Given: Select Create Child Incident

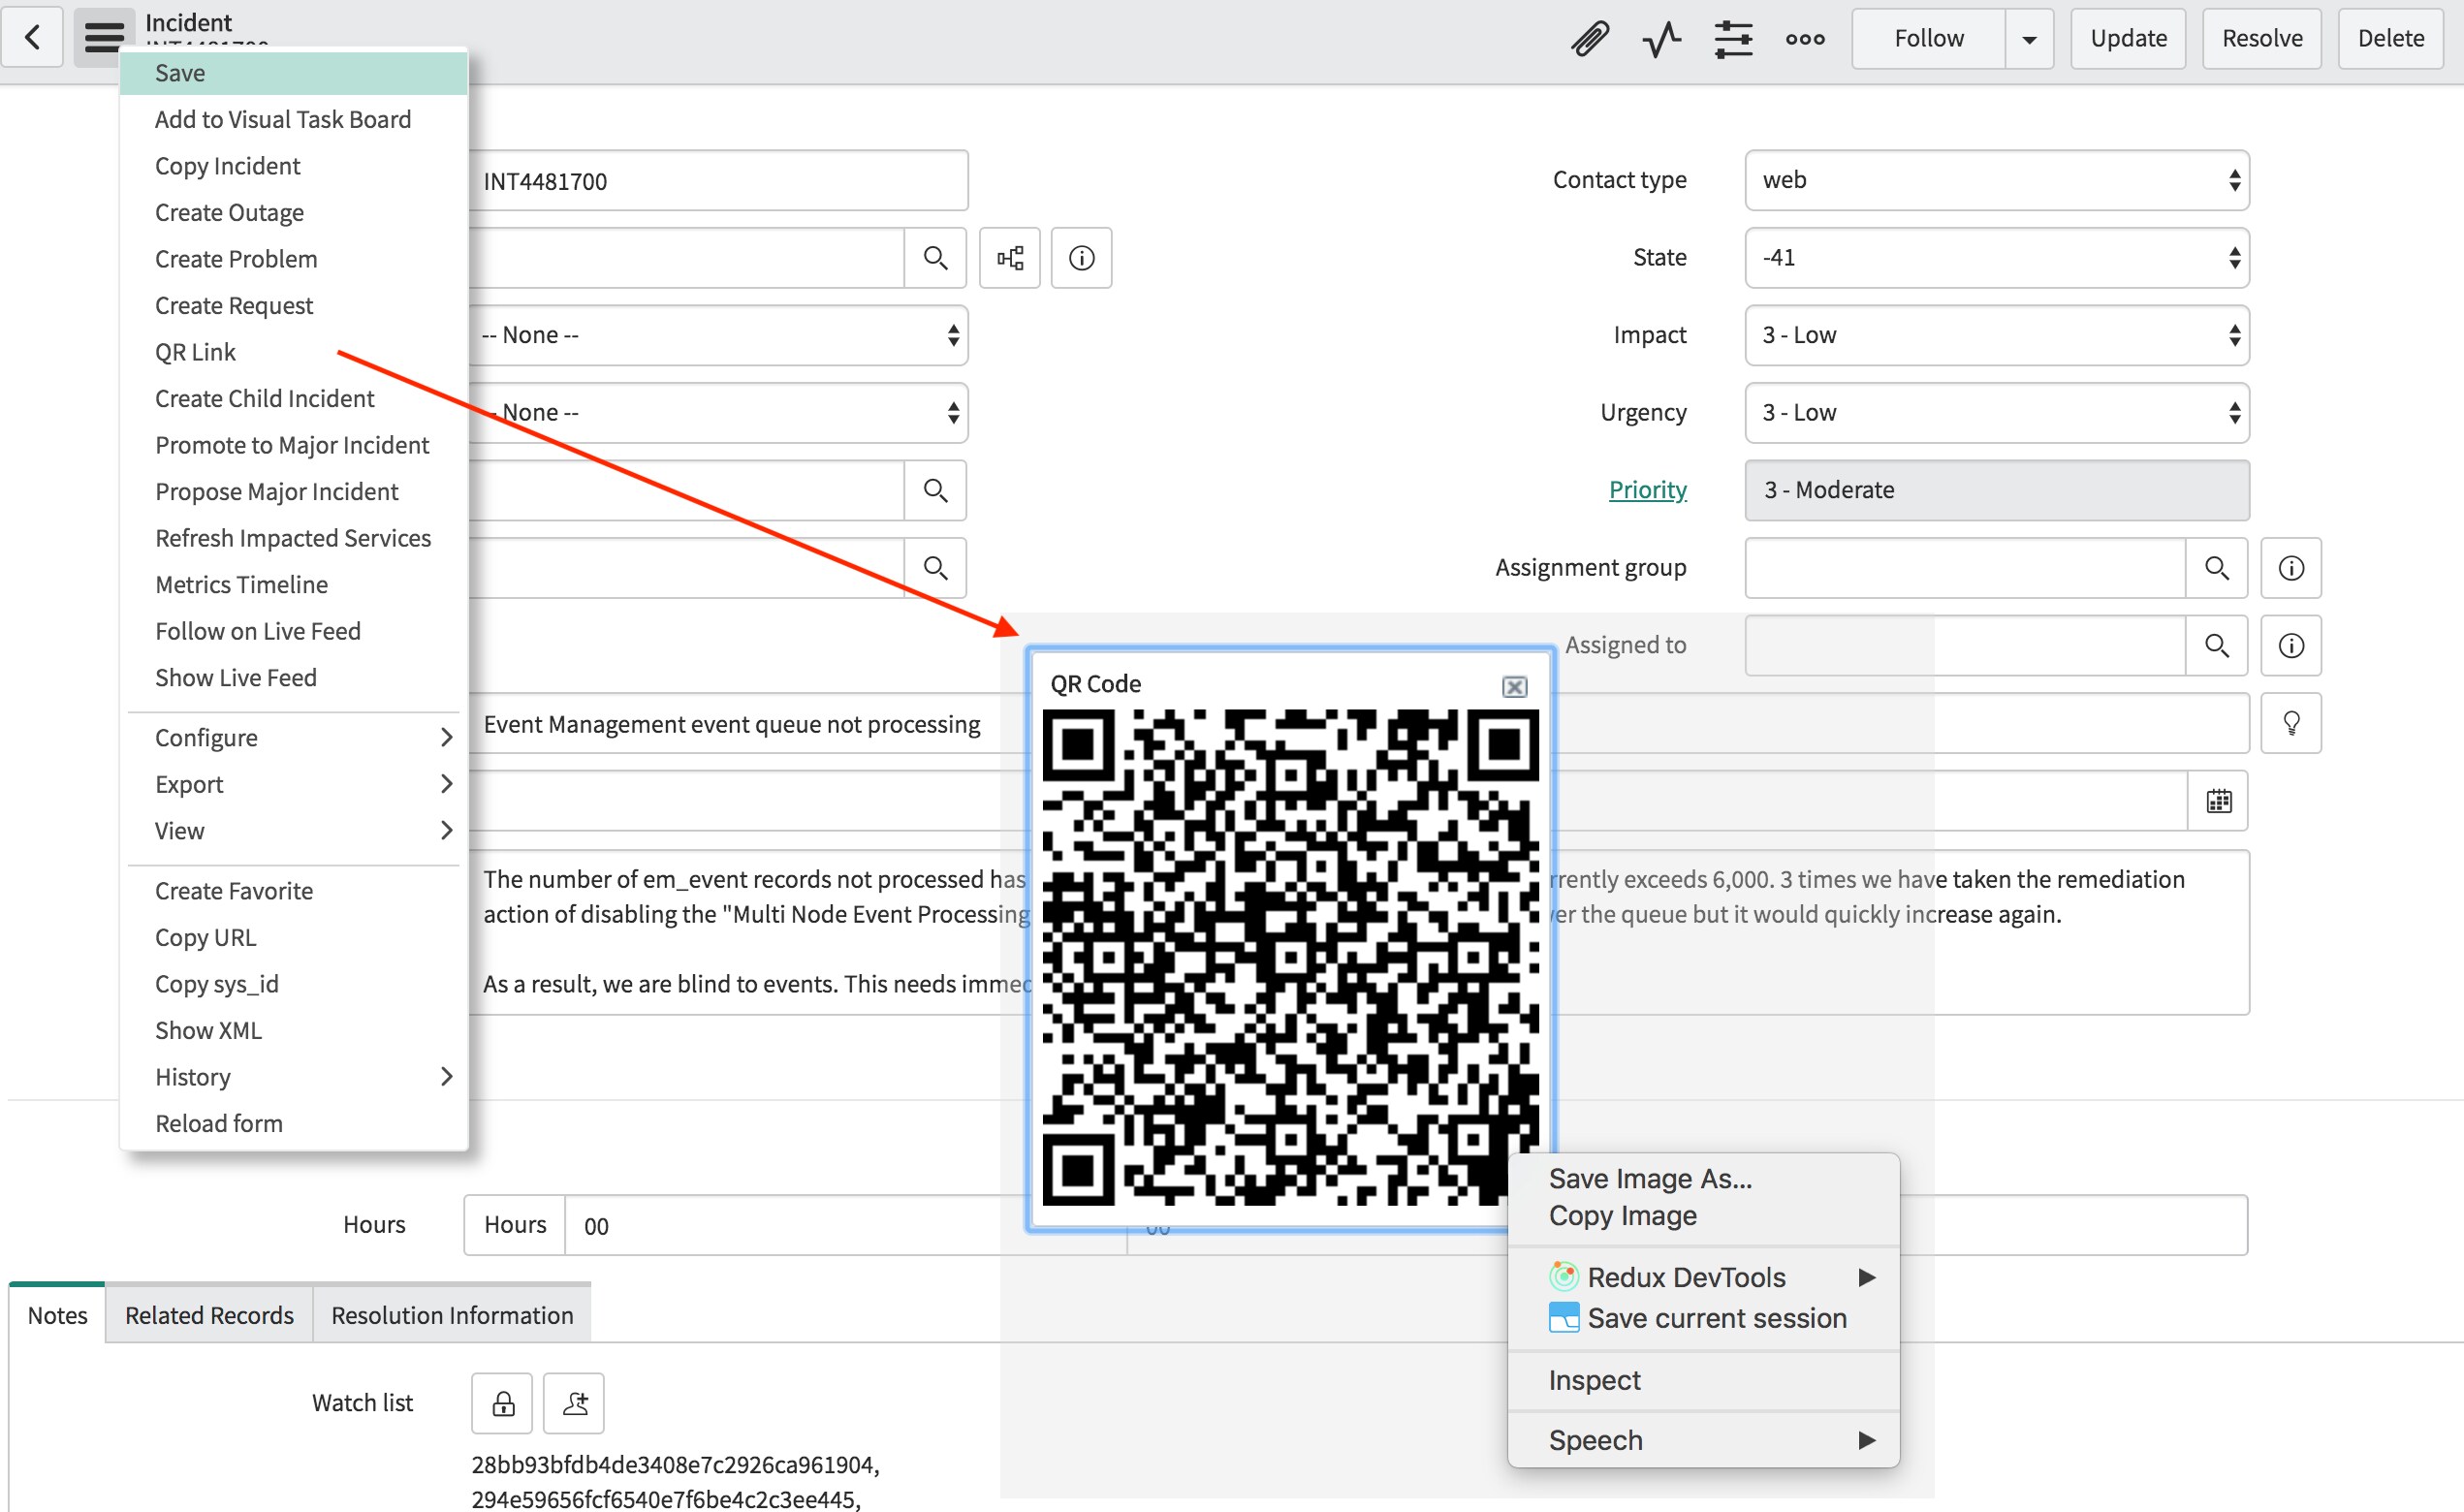Looking at the screenshot, I should (x=294, y=398).
